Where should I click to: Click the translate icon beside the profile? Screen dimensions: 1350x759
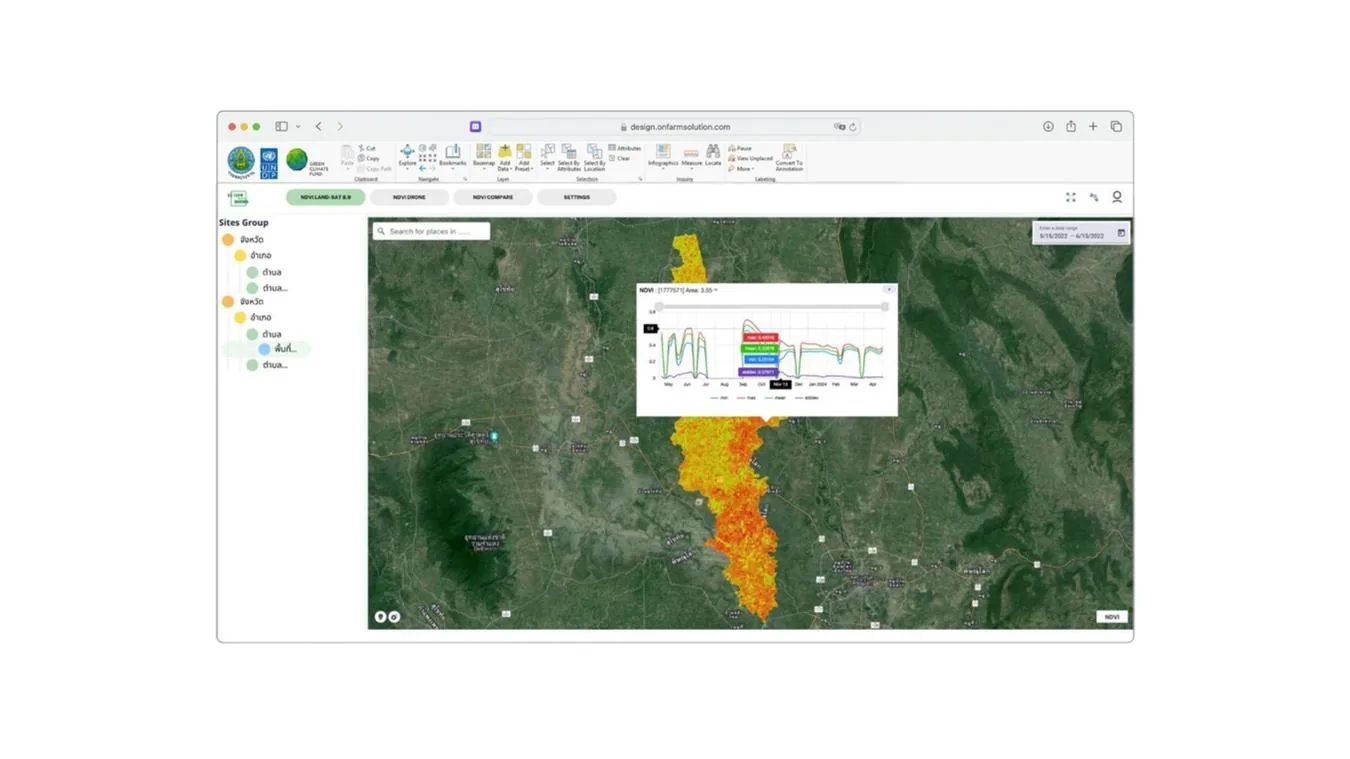(1094, 197)
